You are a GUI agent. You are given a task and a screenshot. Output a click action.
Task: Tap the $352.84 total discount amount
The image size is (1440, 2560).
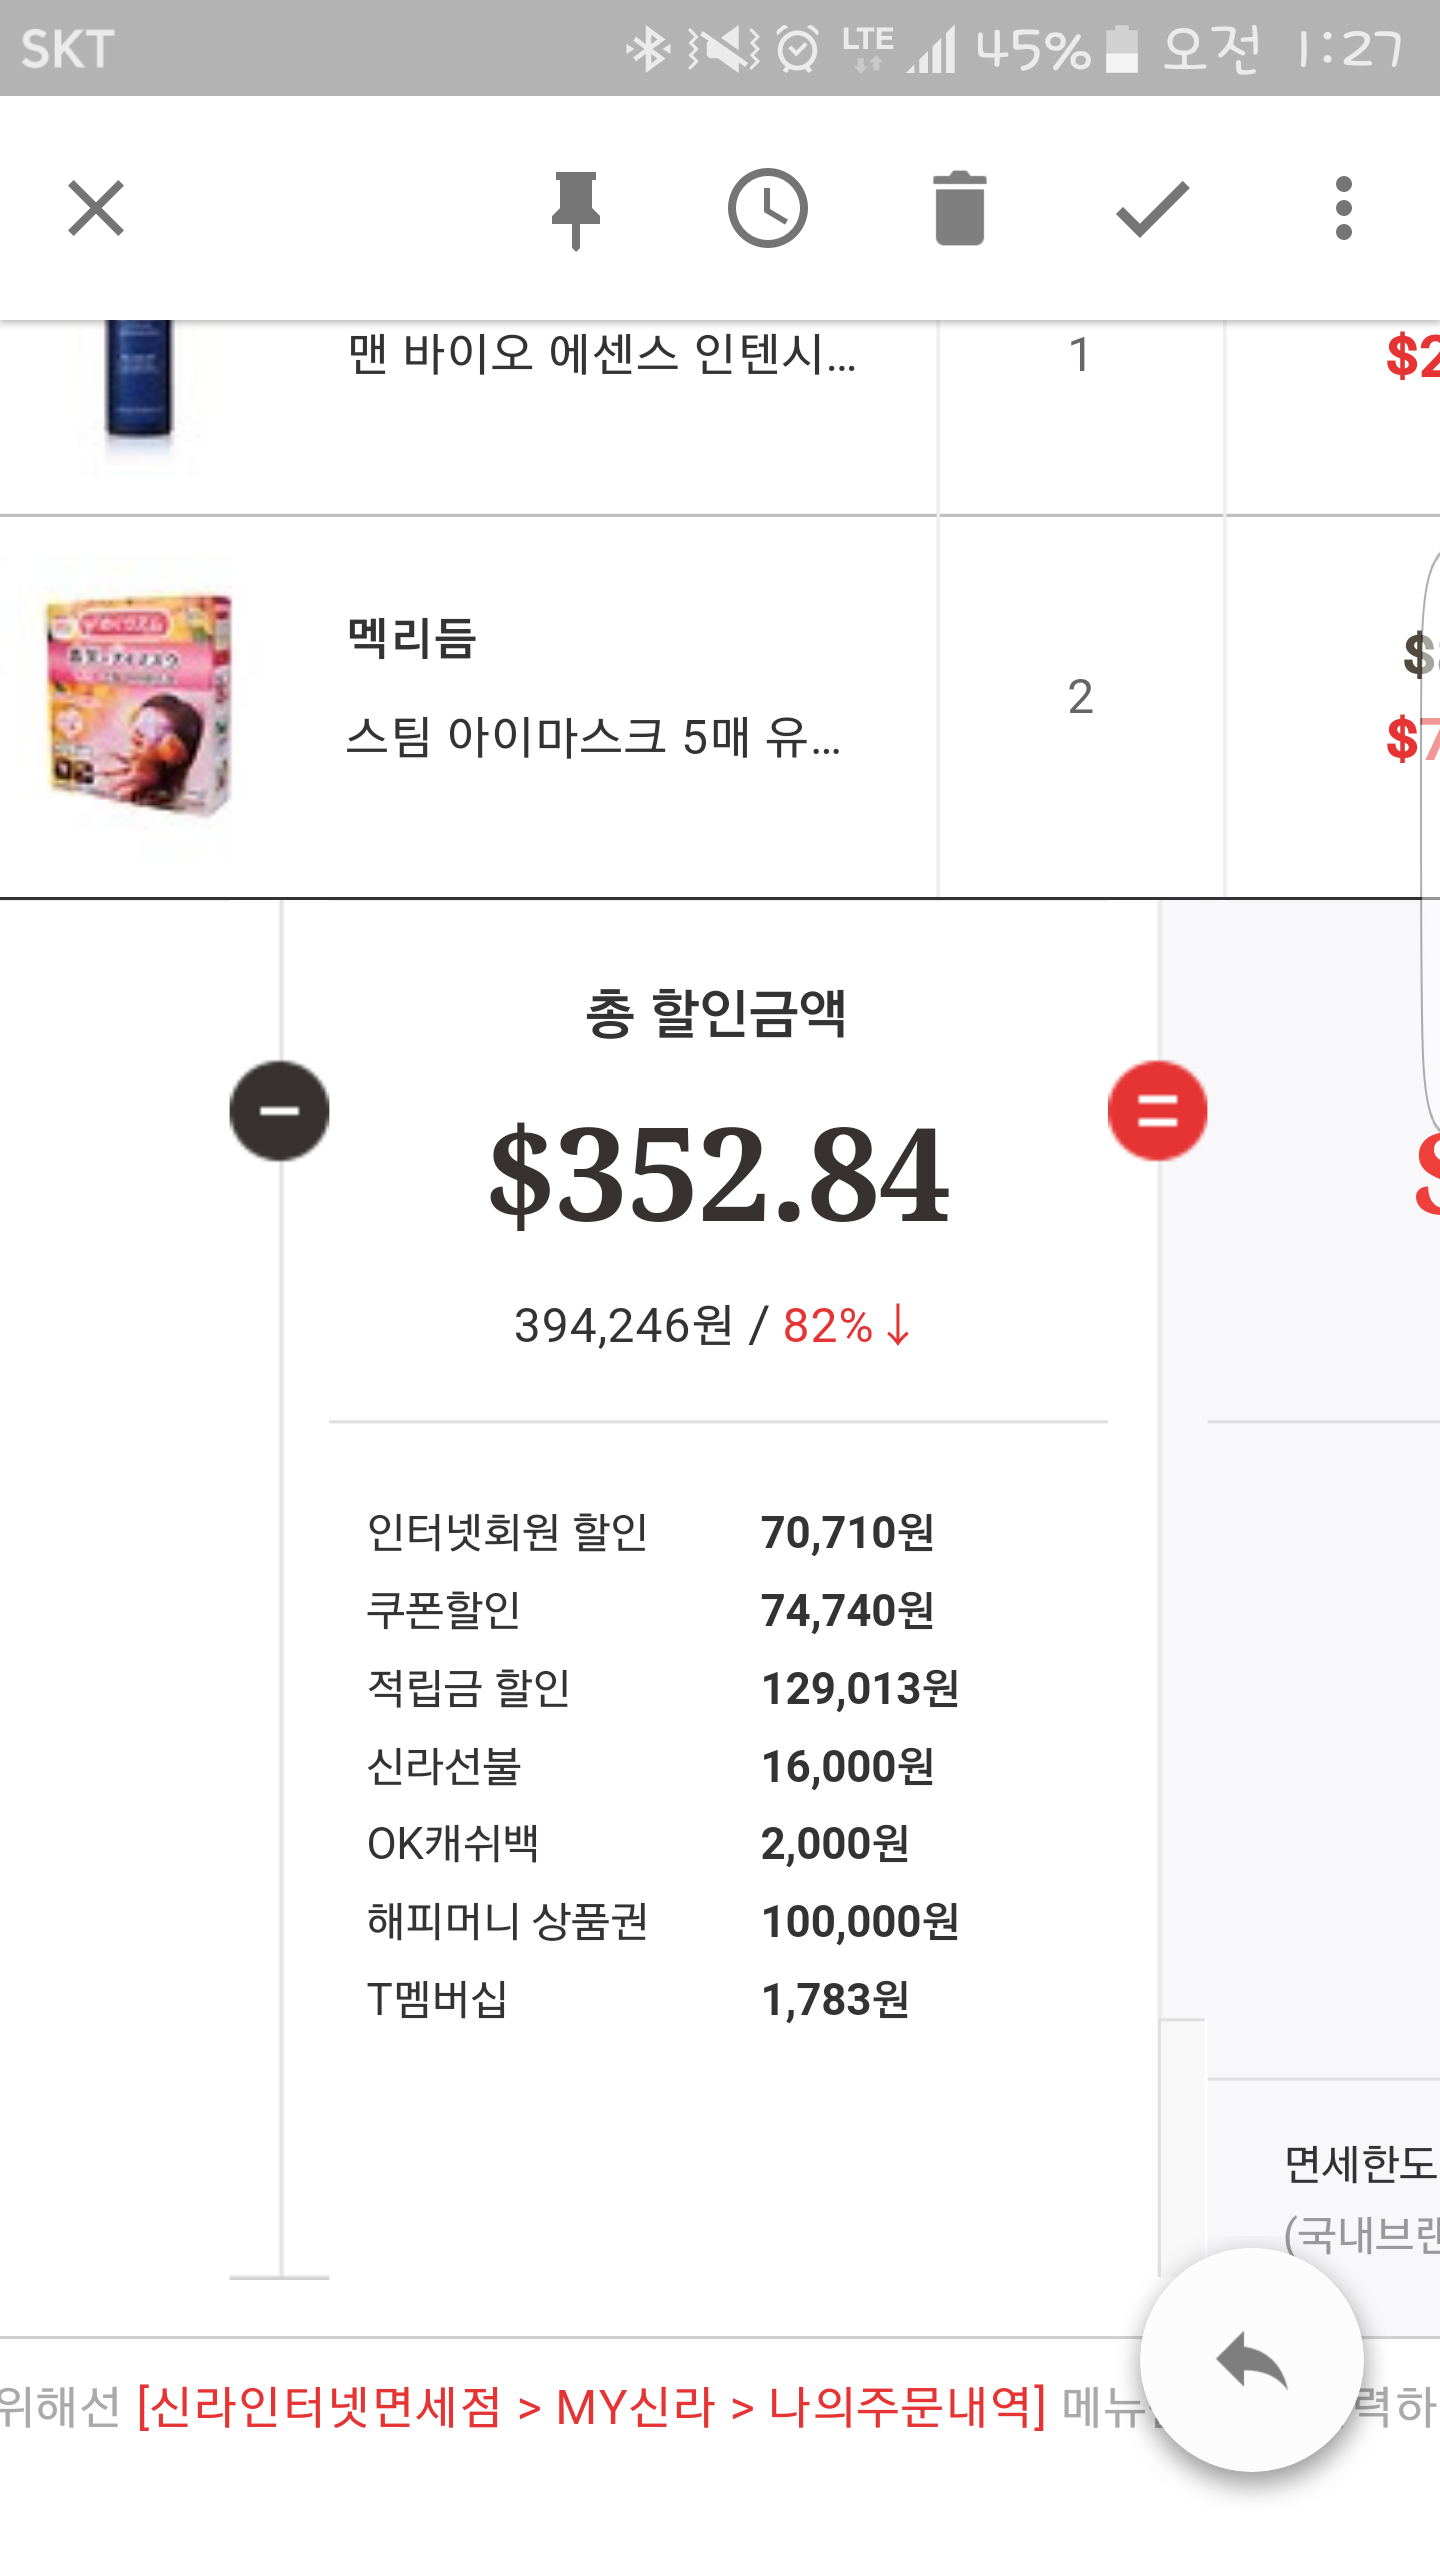point(719,1174)
